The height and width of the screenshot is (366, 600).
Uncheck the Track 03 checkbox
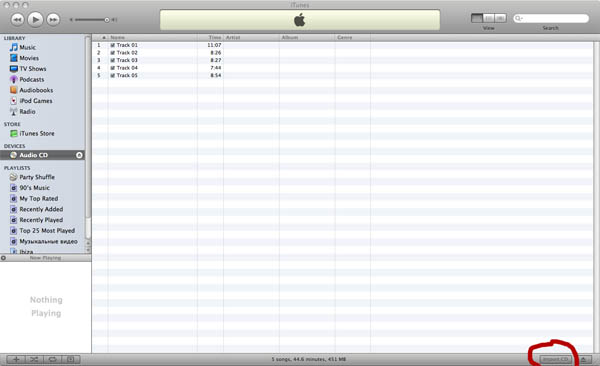(x=112, y=60)
